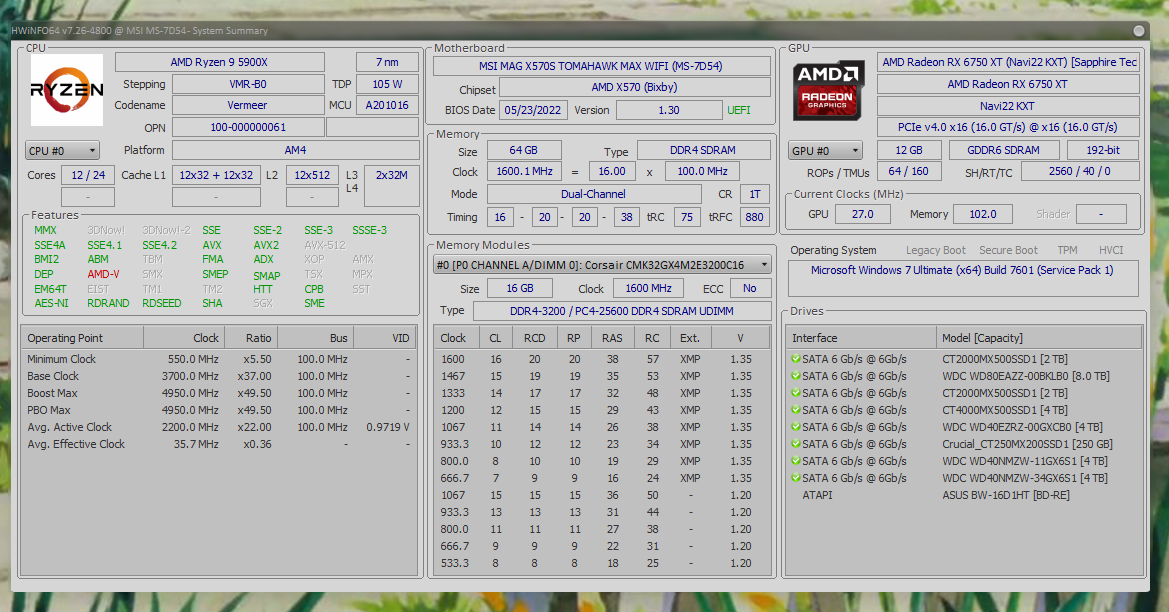1169x612 pixels.
Task: Click the Ryzen CPU logo
Action: click(67, 90)
